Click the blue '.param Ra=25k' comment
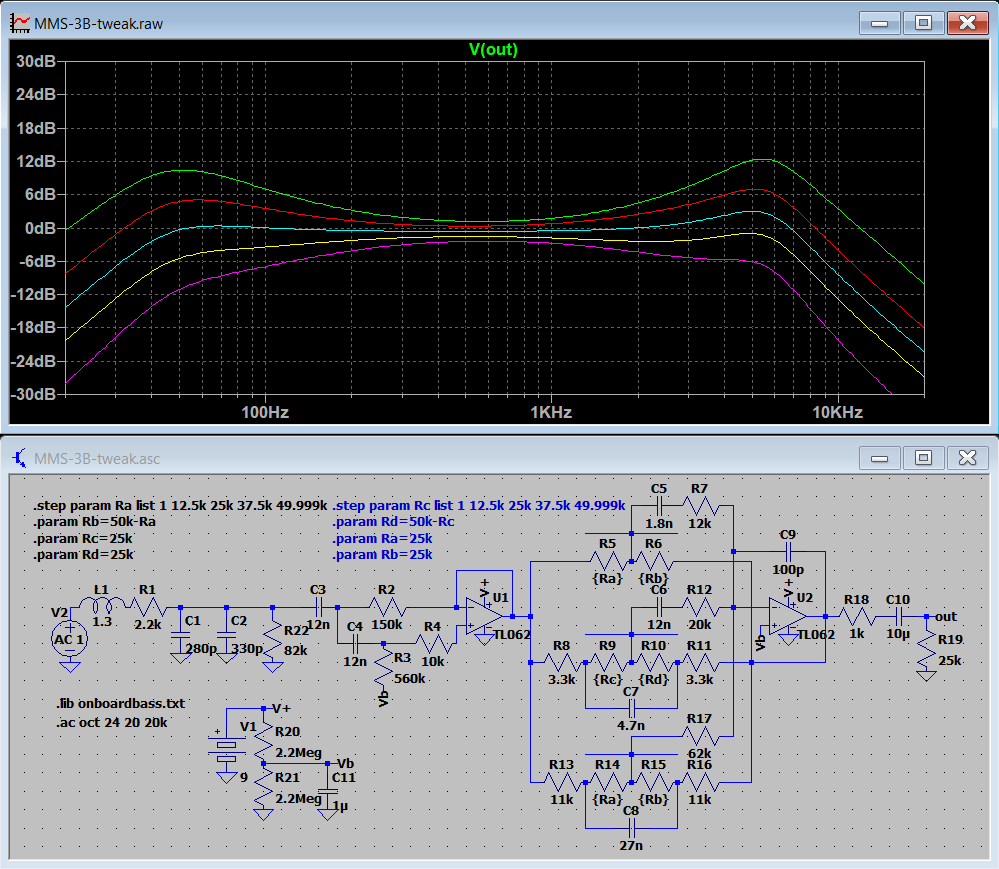The width and height of the screenshot is (999, 869). [x=382, y=538]
